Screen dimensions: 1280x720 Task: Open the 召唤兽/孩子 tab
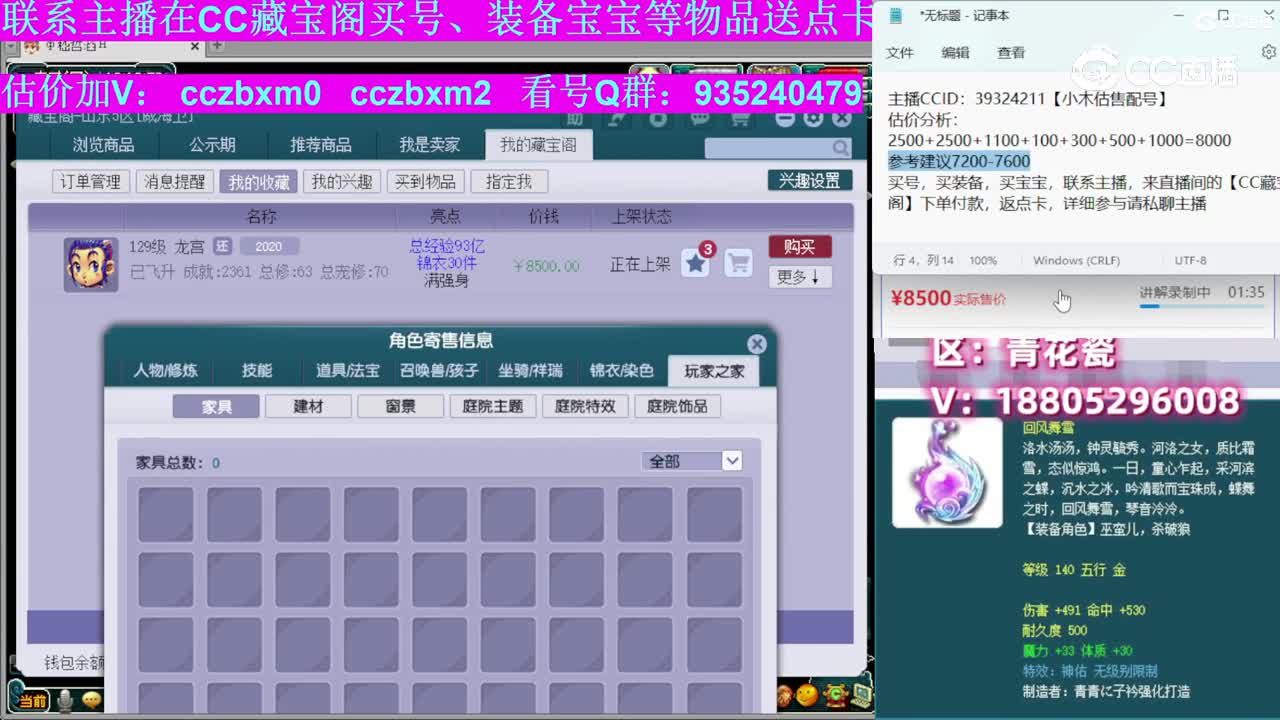pos(439,370)
